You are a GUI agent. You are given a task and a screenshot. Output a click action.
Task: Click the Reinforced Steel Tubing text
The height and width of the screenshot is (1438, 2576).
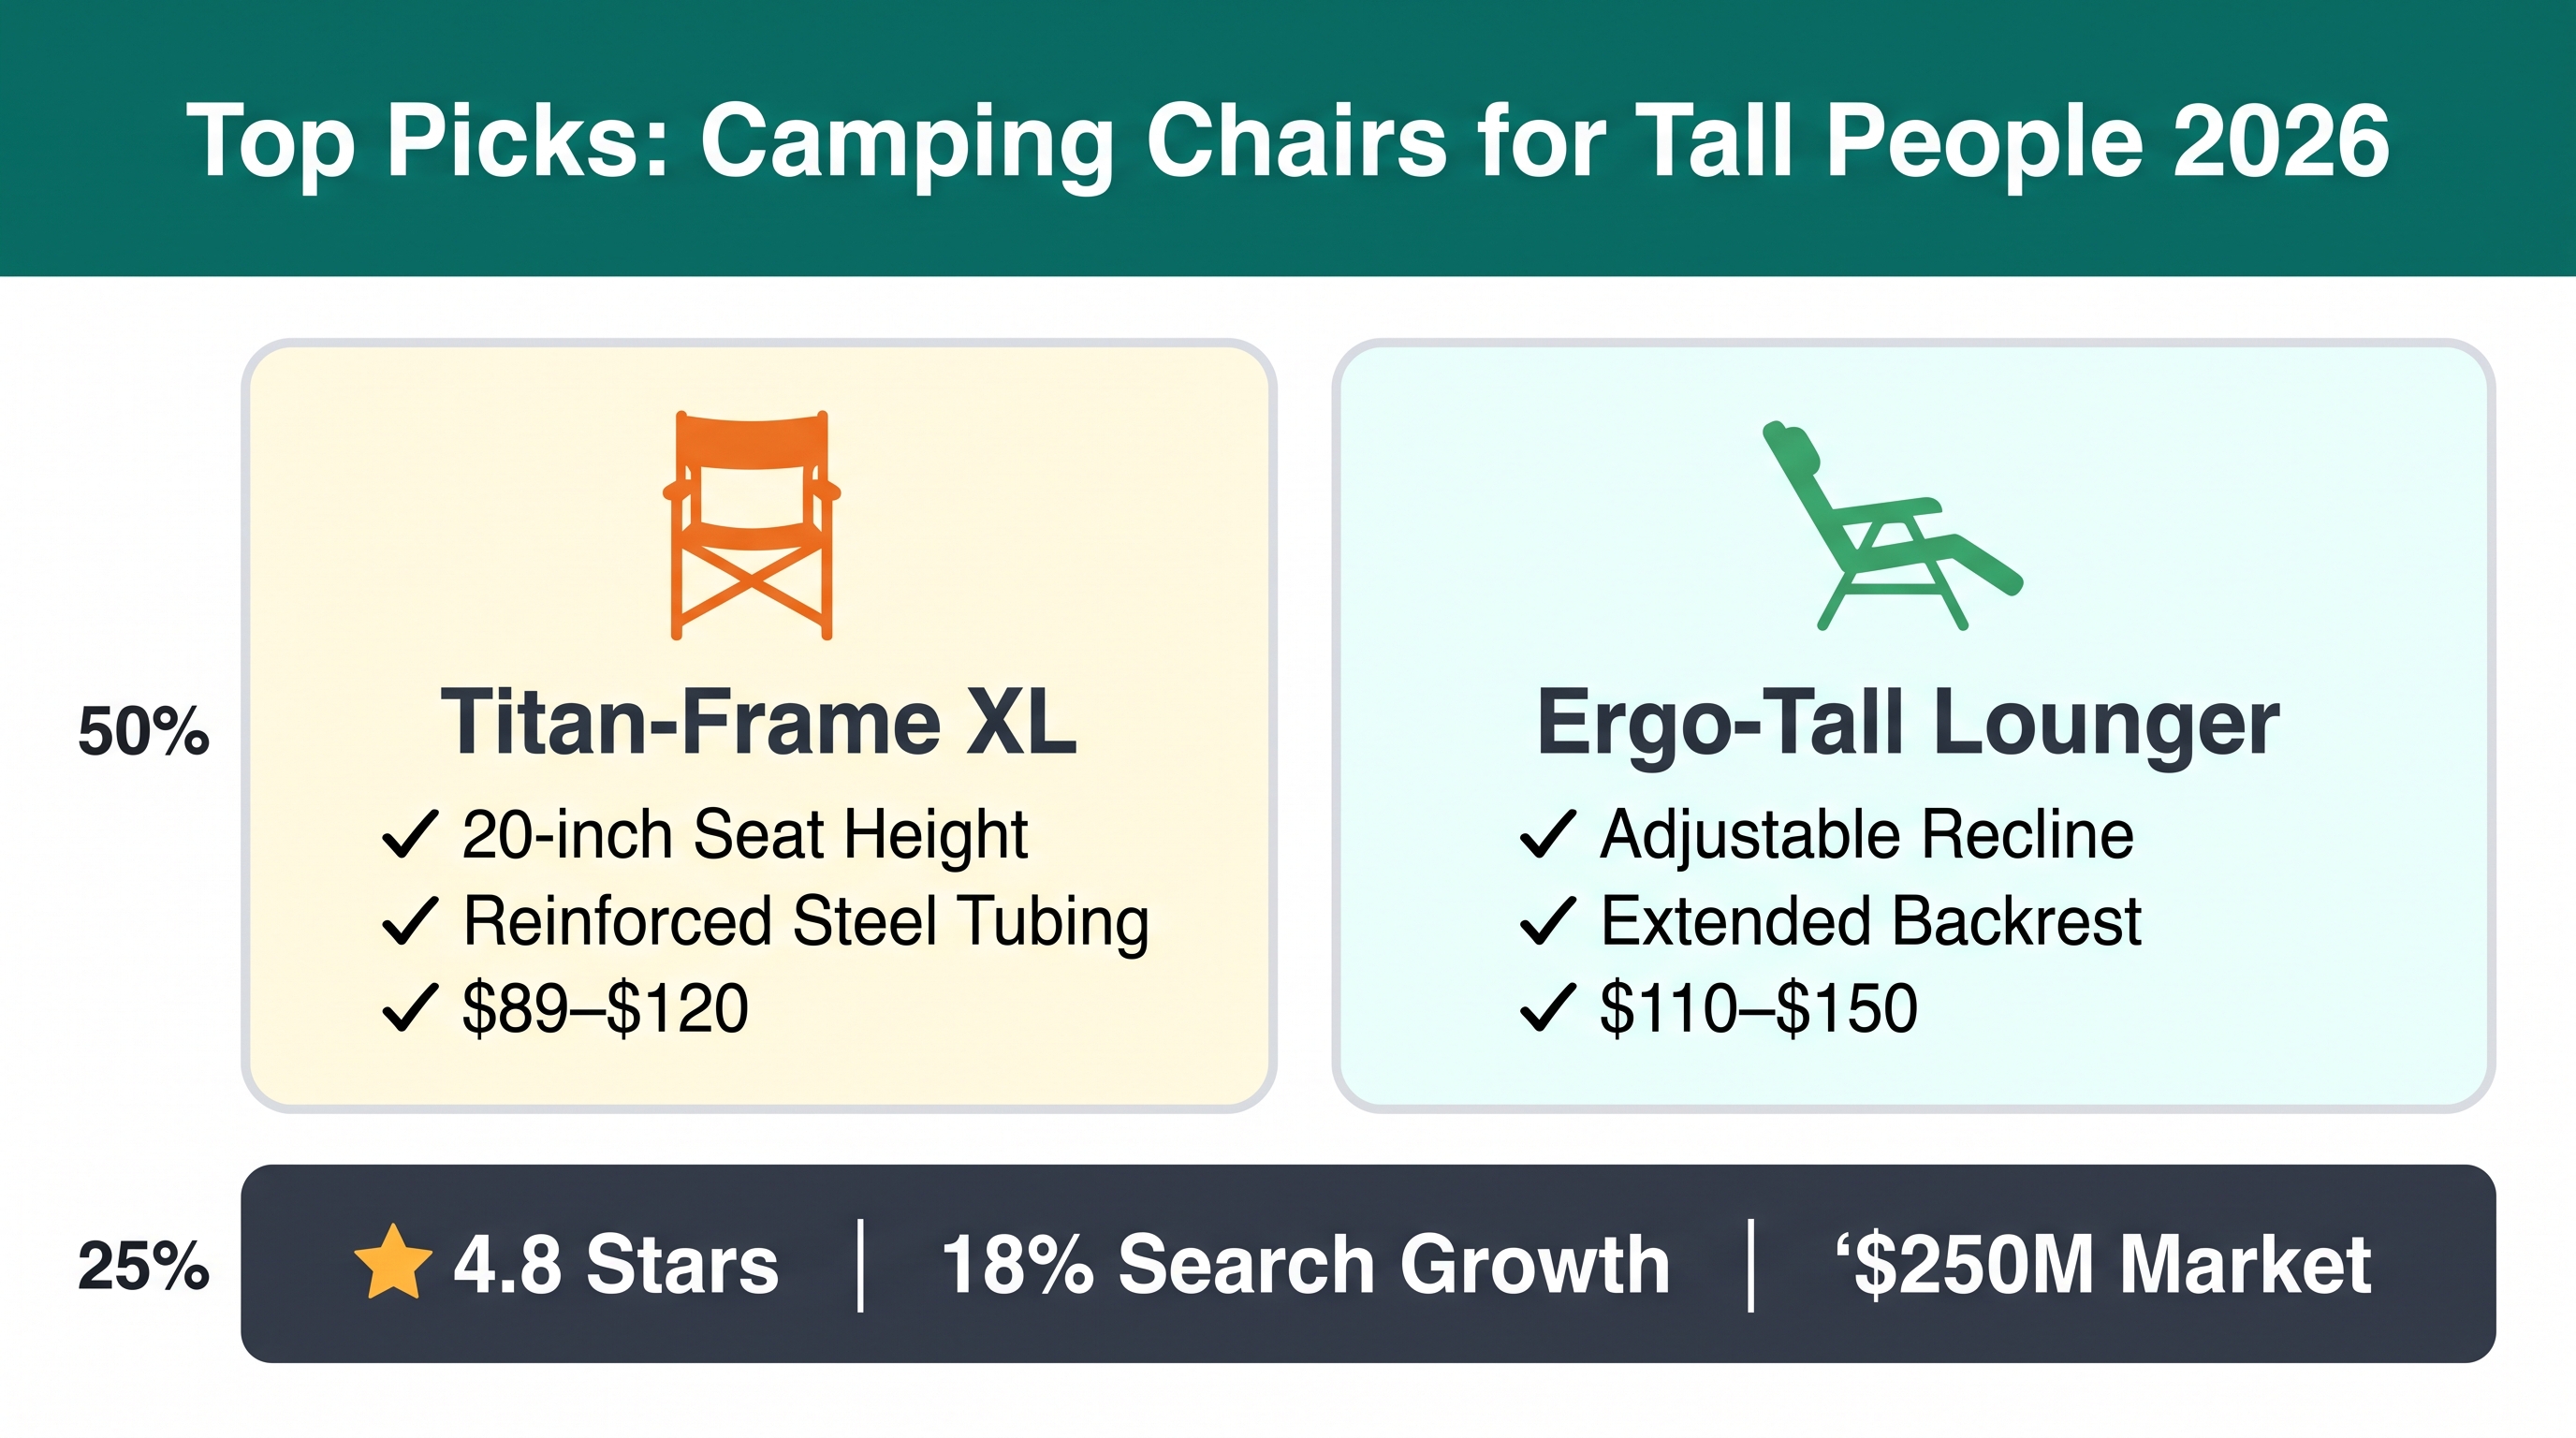click(806, 924)
